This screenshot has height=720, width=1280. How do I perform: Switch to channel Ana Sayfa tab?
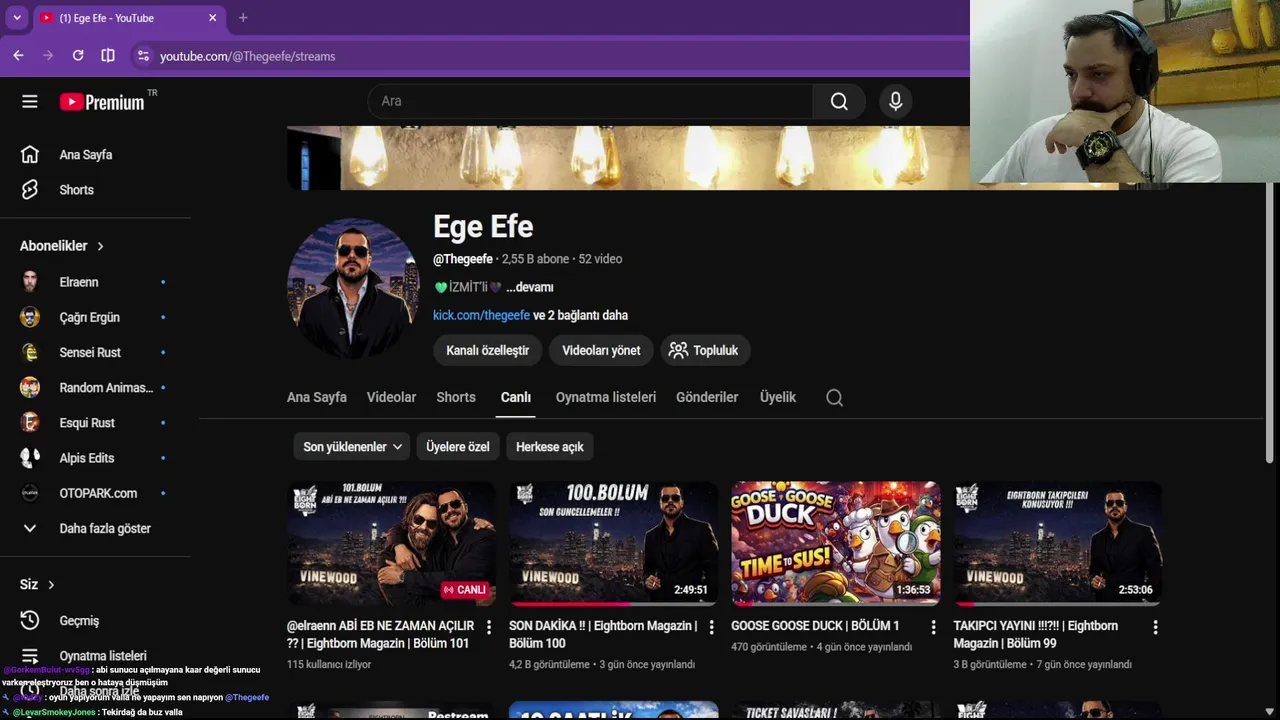[x=317, y=397]
